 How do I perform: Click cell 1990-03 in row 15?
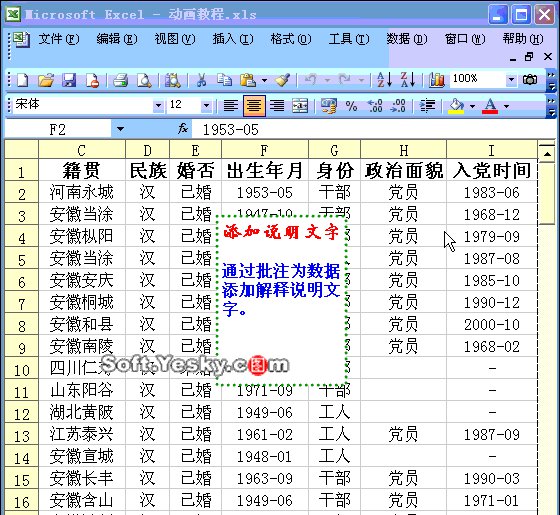tap(492, 478)
